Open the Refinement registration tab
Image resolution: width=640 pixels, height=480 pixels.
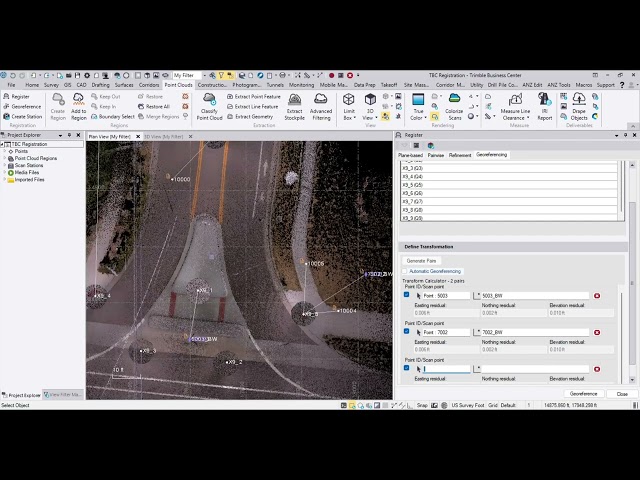(x=460, y=155)
